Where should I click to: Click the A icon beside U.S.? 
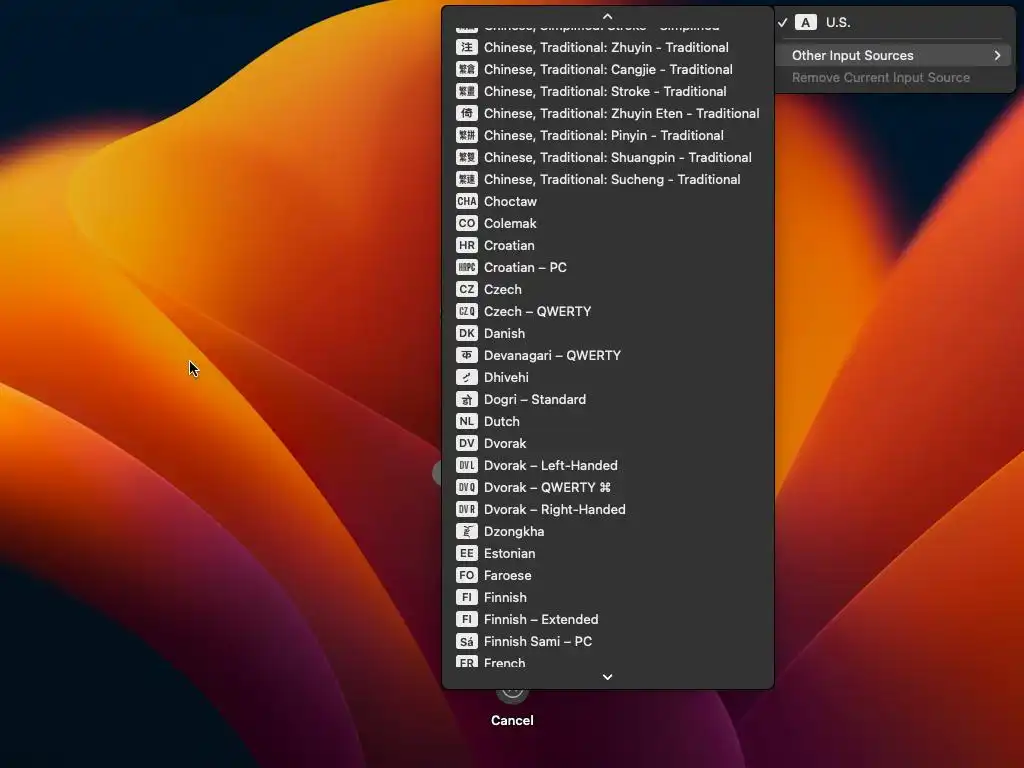point(805,22)
